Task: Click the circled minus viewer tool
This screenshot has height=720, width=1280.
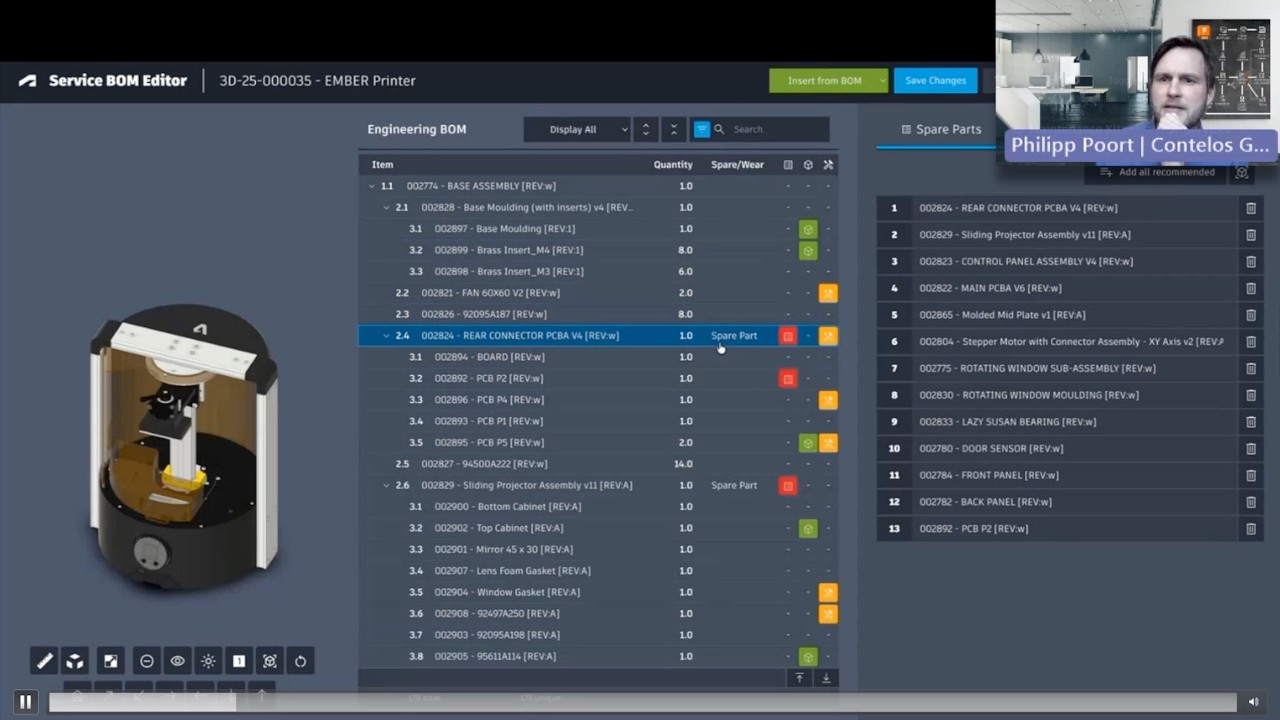Action: pyautogui.click(x=147, y=661)
